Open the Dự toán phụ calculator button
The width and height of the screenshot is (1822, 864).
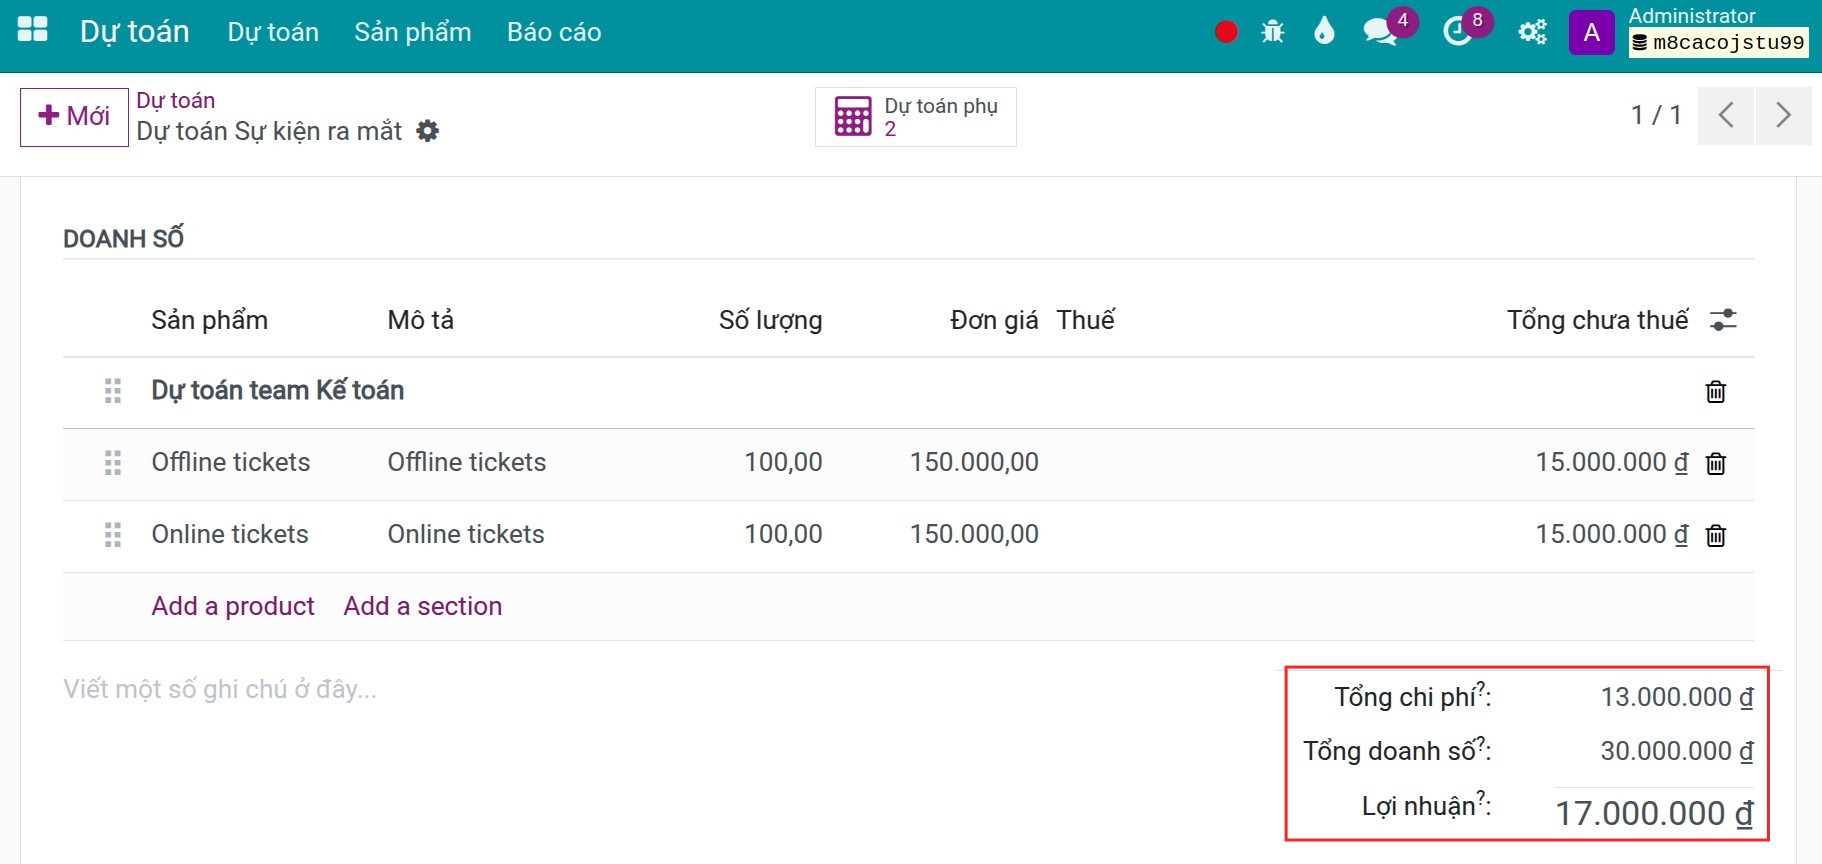pos(916,117)
